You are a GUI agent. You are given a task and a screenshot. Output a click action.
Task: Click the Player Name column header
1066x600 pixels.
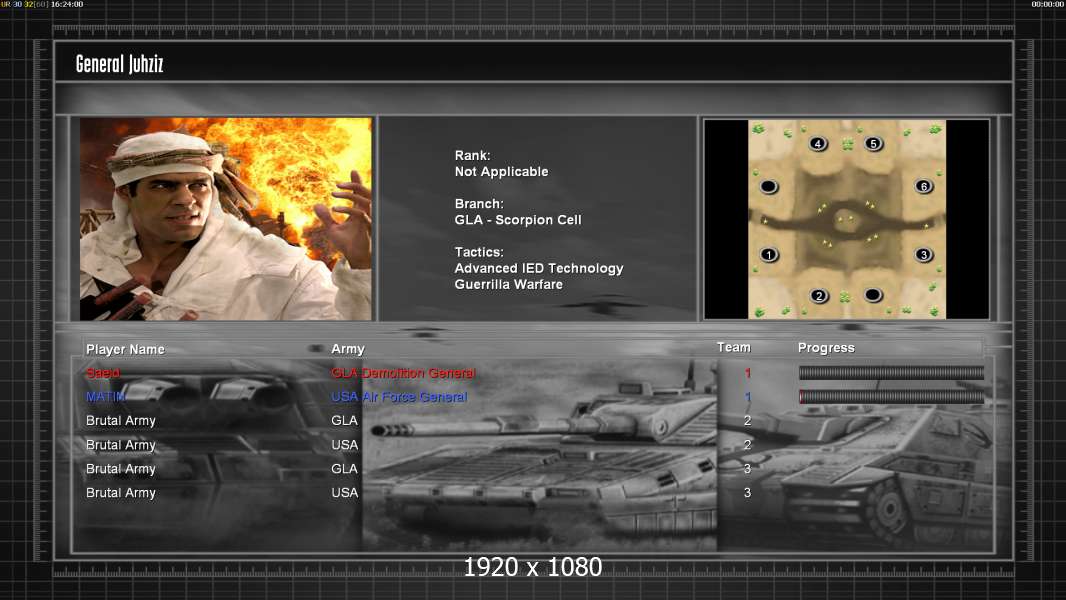pyautogui.click(x=125, y=349)
